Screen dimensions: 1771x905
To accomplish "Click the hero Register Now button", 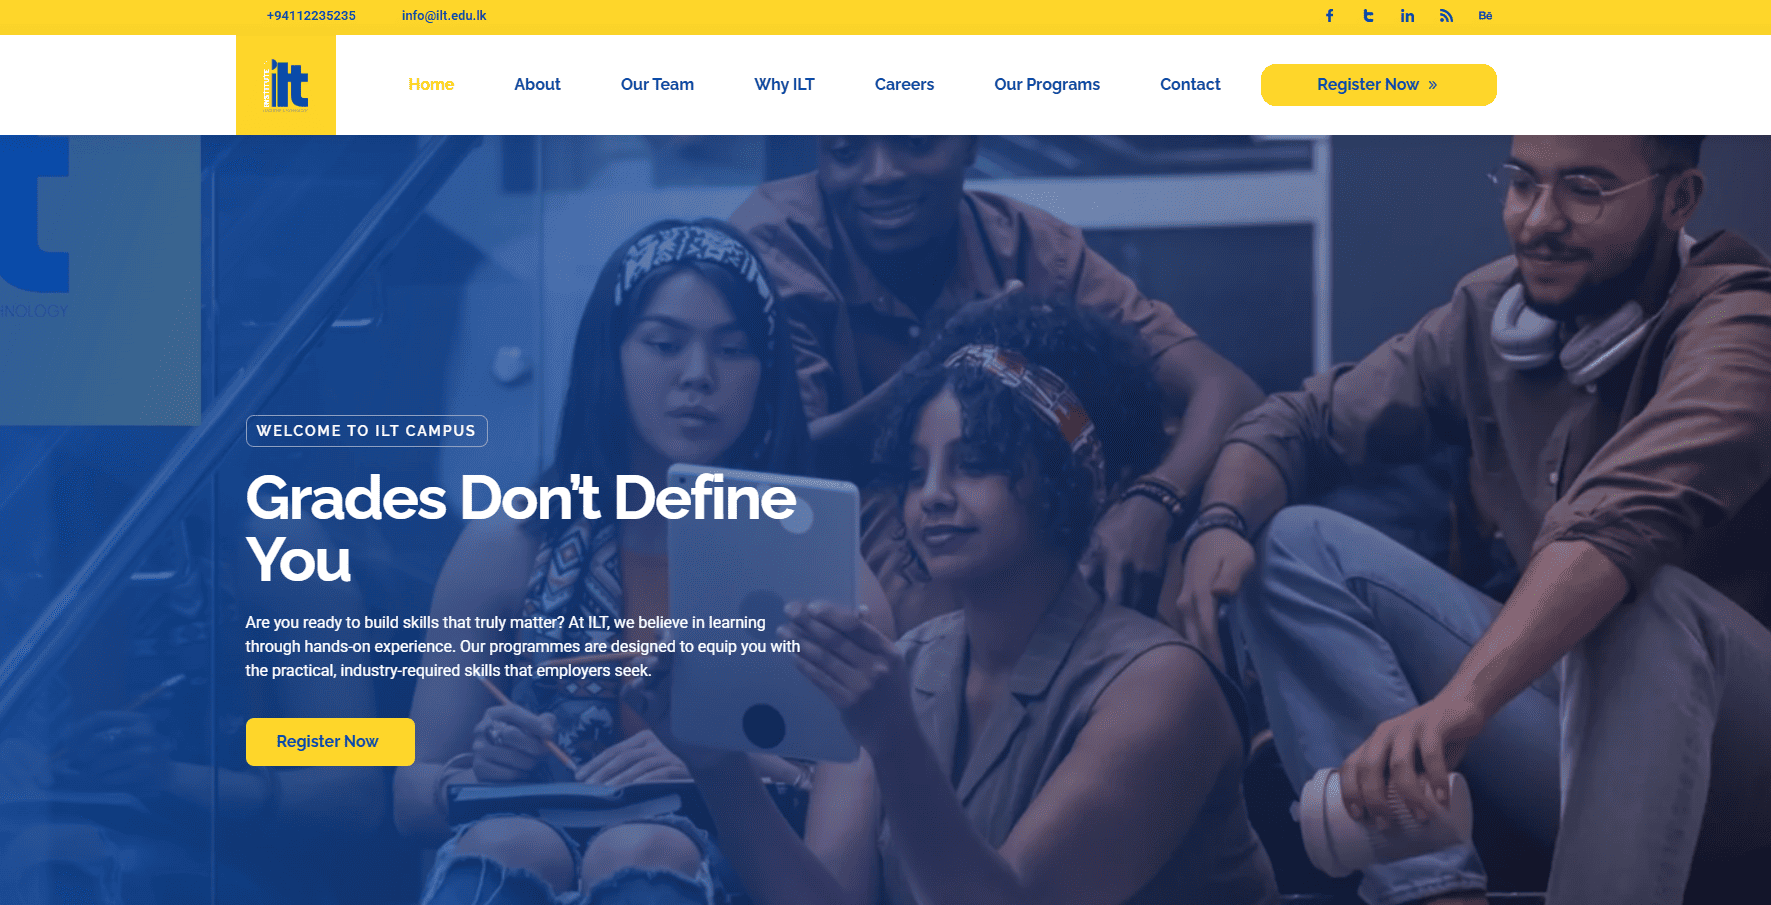I will (x=330, y=742).
